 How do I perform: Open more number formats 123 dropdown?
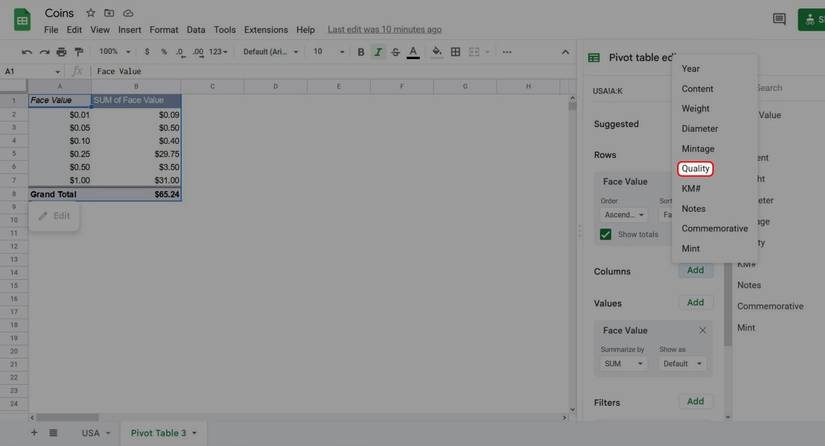tap(218, 52)
